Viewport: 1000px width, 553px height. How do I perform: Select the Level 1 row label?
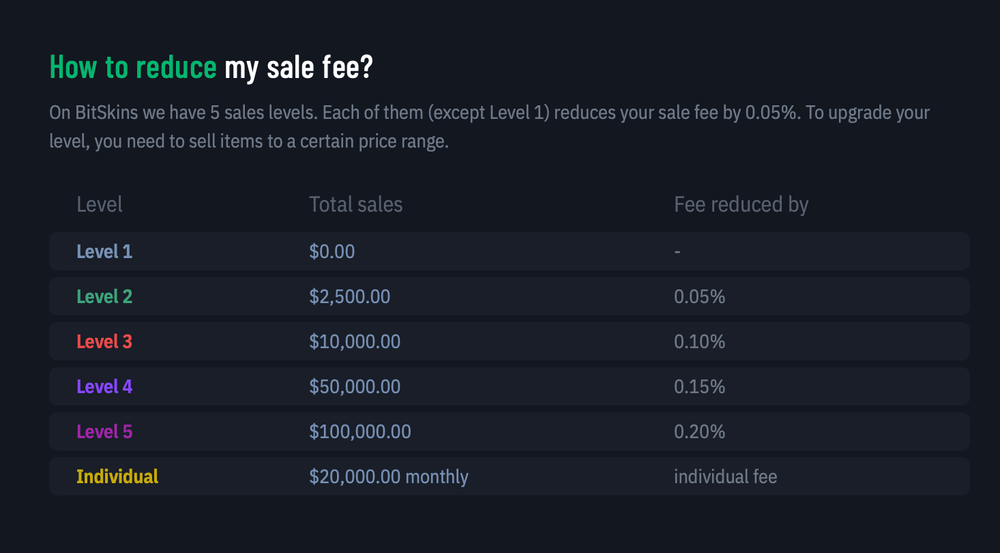tap(104, 252)
